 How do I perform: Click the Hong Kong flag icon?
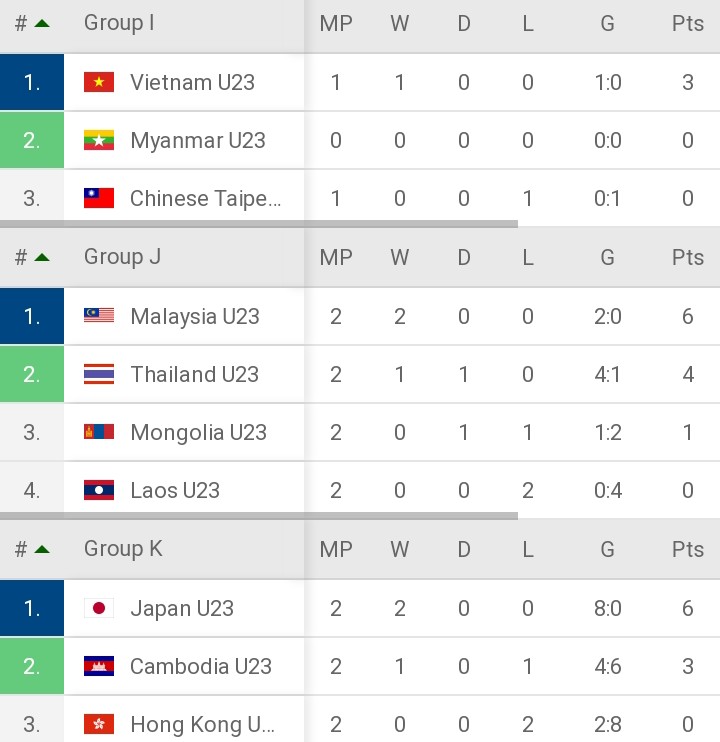tap(99, 724)
